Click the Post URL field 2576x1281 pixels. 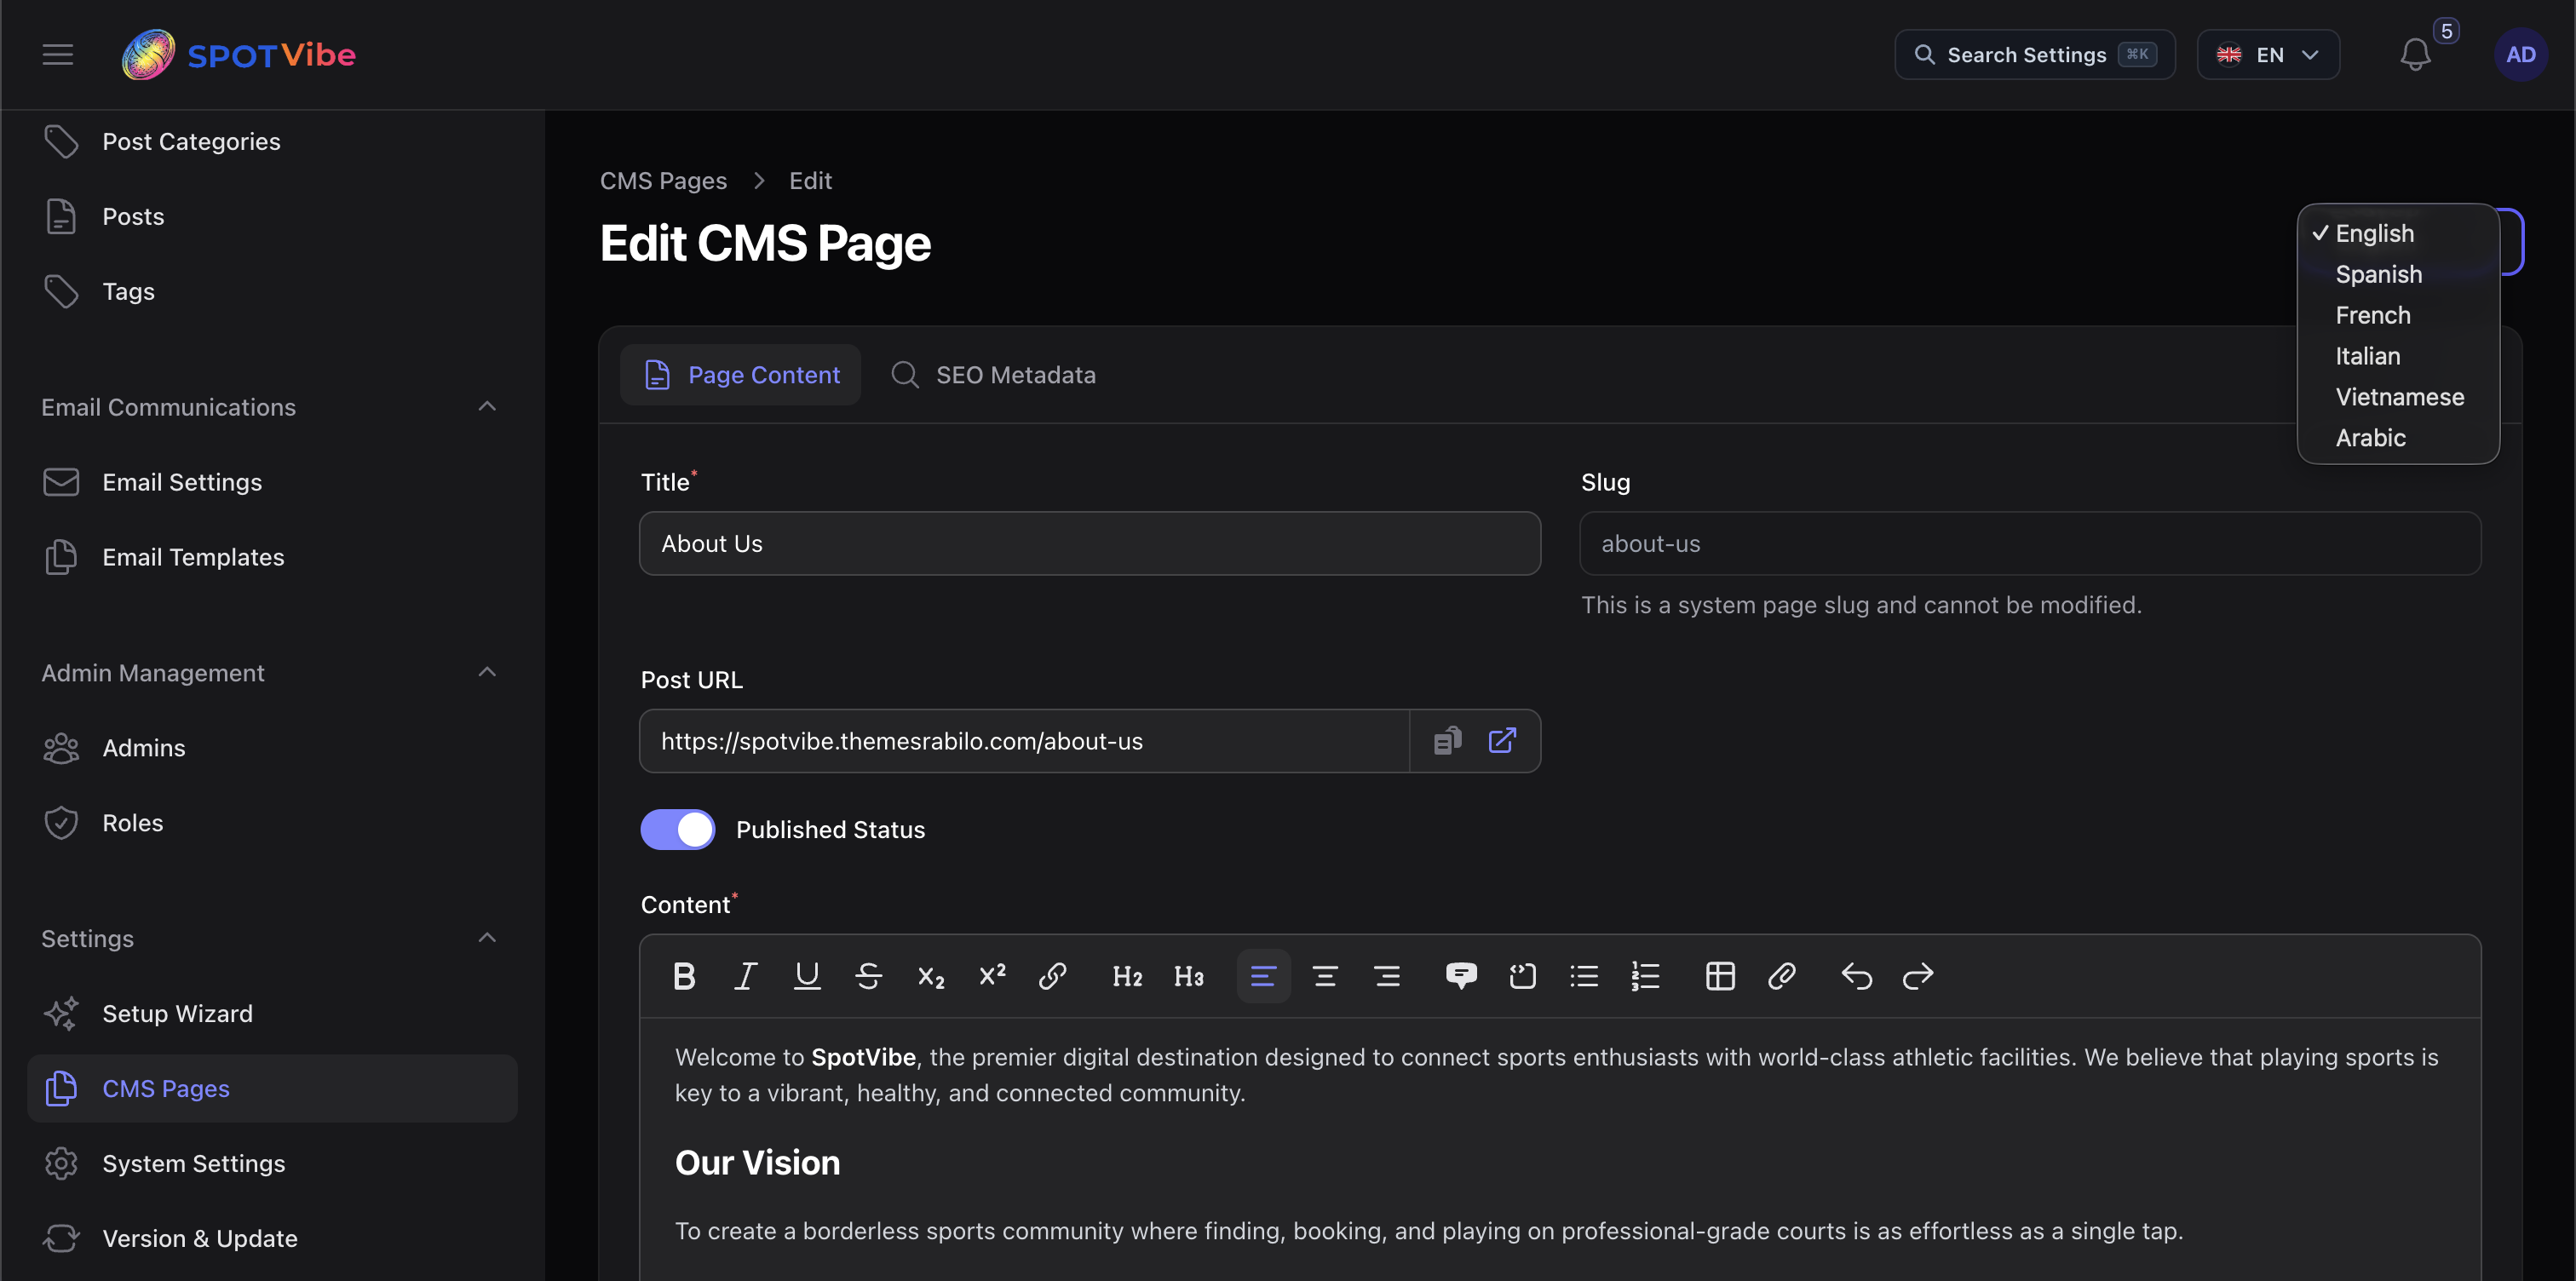click(1024, 741)
